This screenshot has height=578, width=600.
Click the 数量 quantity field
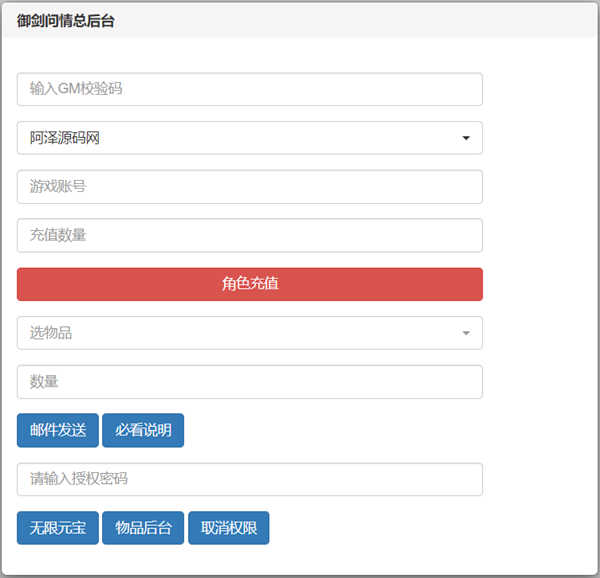point(249,382)
